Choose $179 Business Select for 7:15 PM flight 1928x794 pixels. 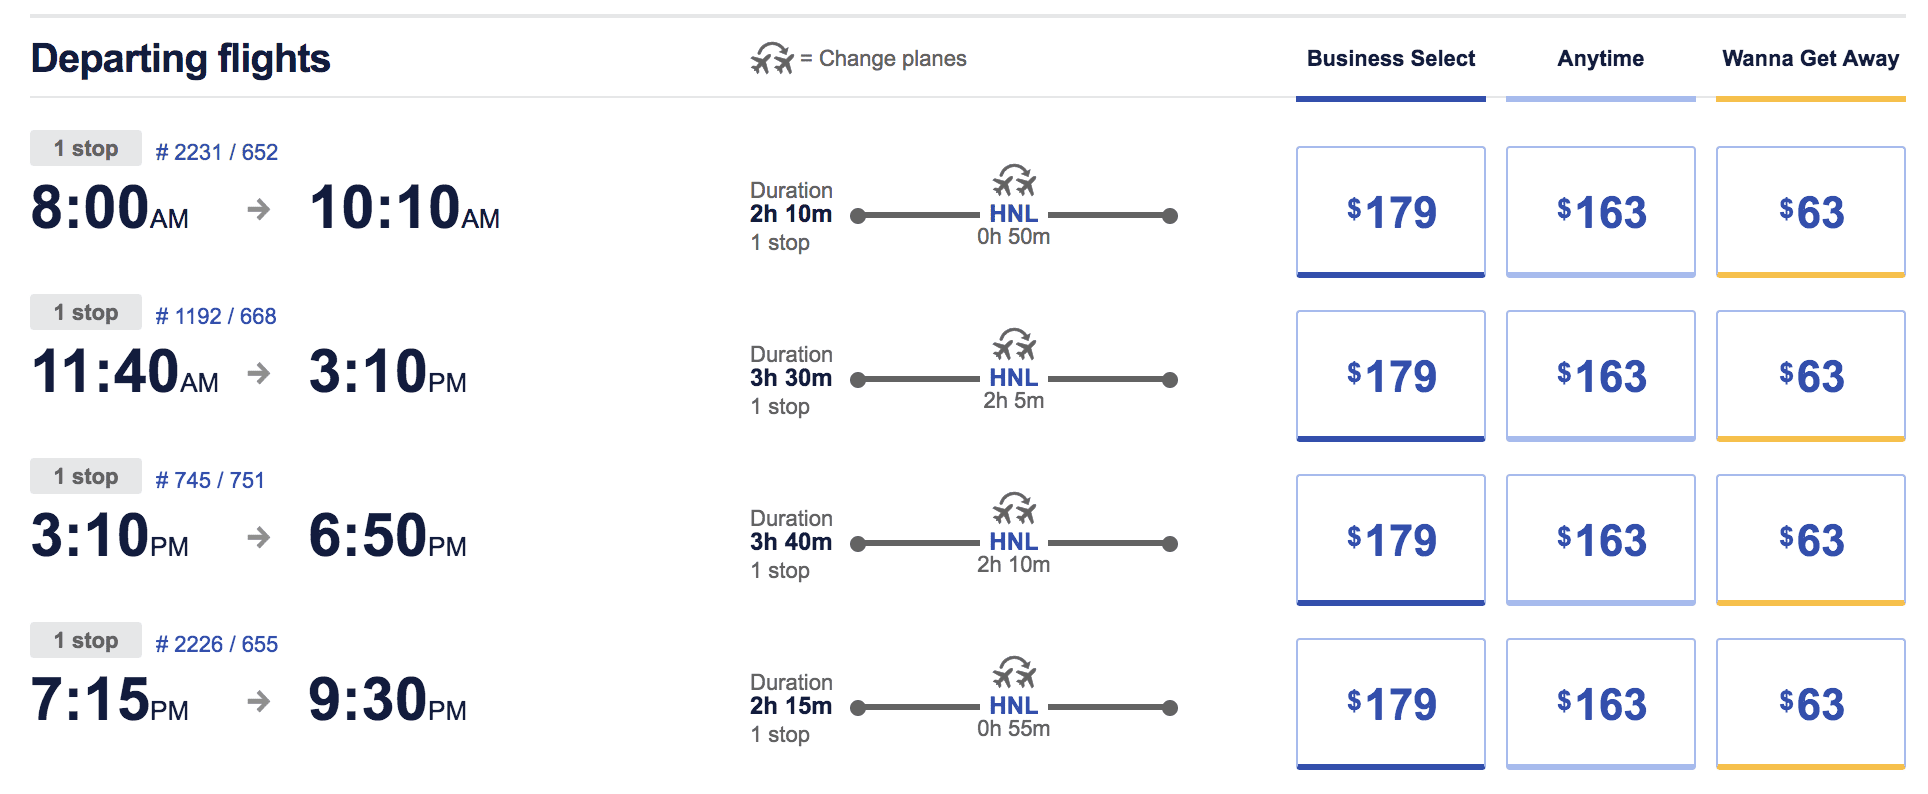[1391, 704]
